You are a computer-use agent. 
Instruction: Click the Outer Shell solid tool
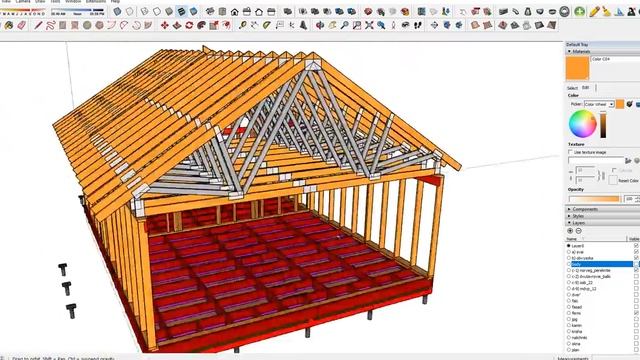coord(288,11)
